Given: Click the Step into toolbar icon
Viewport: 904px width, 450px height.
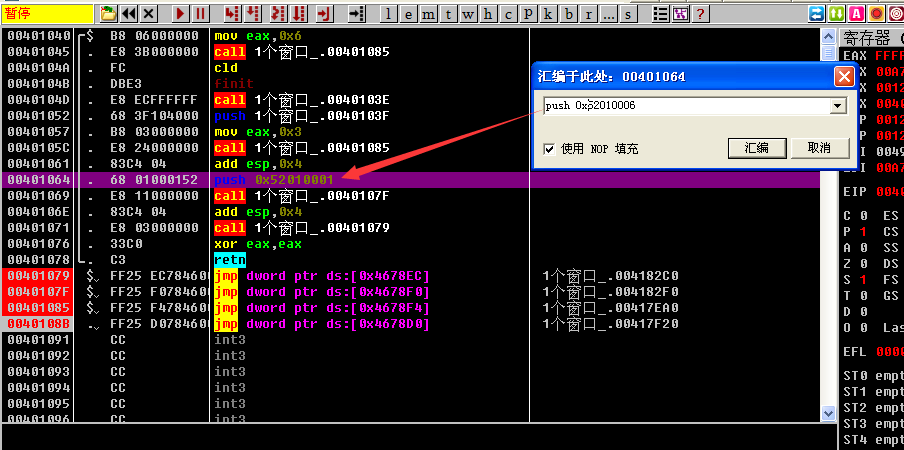Looking at the screenshot, I should tap(231, 13).
